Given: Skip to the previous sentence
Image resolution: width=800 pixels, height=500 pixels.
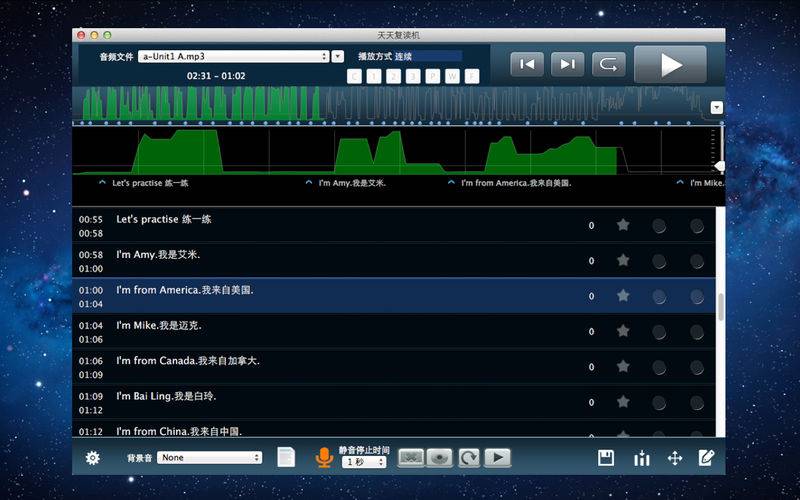Looking at the screenshot, I should 527,65.
